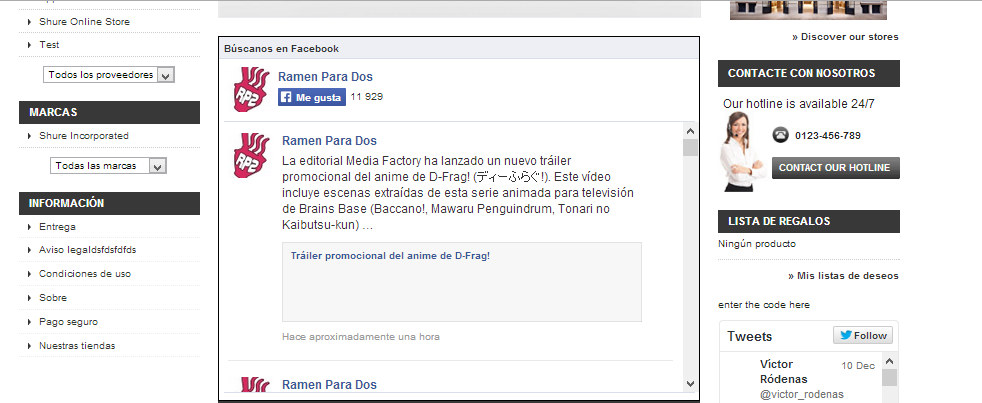982x403 pixels.
Task: Click the Búscanos en Facebook title
Action: (x=281, y=48)
